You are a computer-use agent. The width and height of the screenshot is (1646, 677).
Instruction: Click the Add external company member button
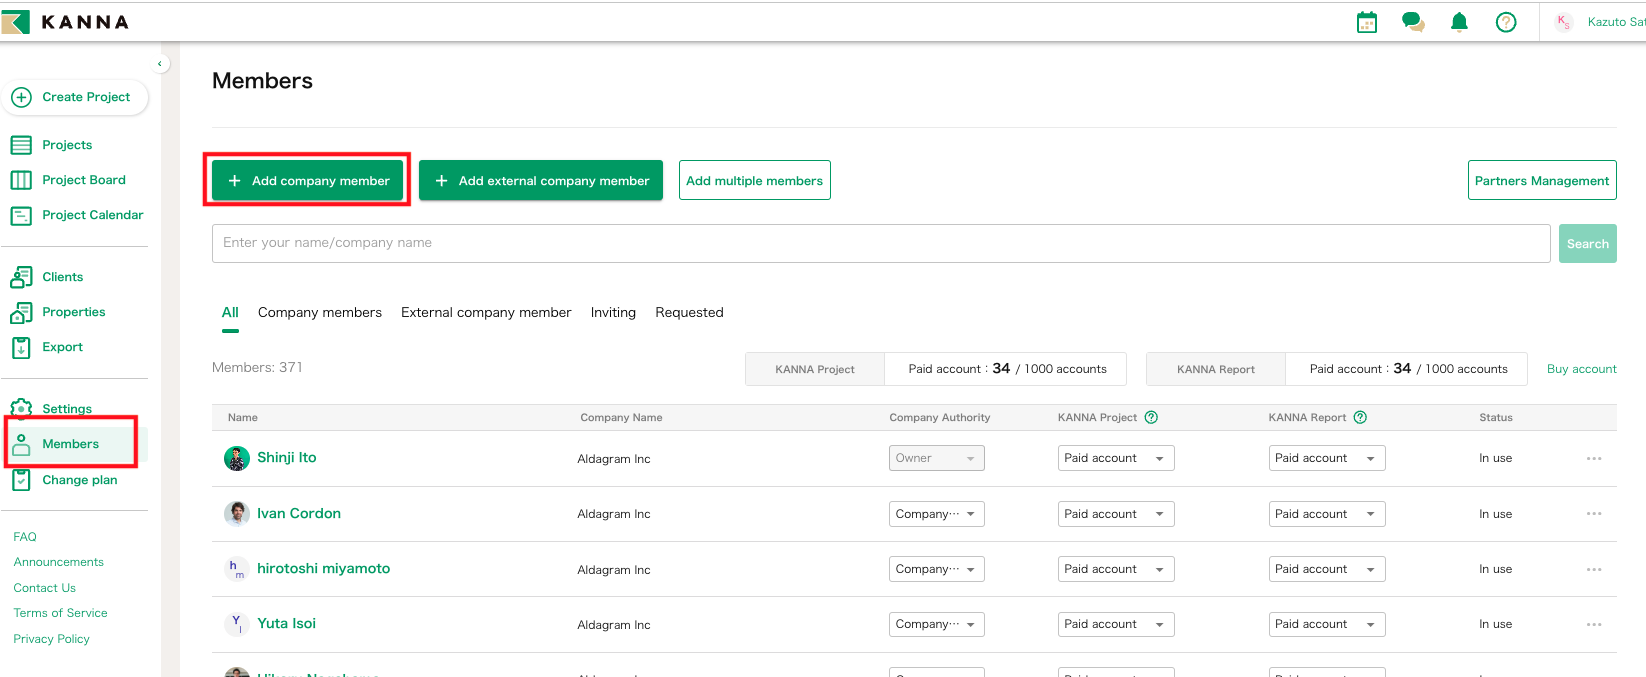tap(541, 181)
